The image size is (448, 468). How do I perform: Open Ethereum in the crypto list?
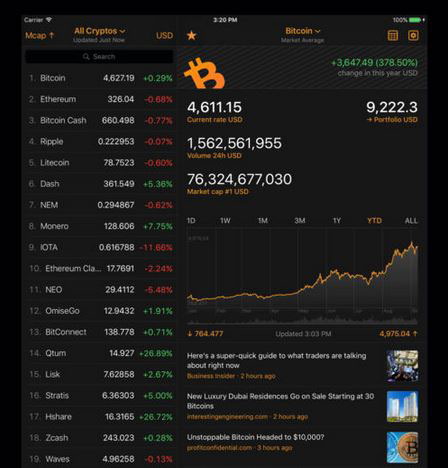[x=99, y=99]
